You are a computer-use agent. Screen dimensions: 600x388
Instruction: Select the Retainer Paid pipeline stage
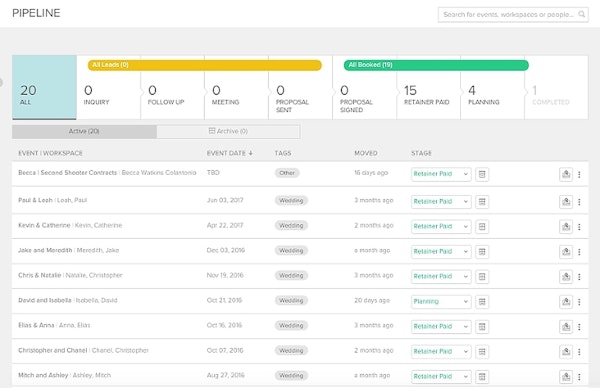(x=428, y=87)
